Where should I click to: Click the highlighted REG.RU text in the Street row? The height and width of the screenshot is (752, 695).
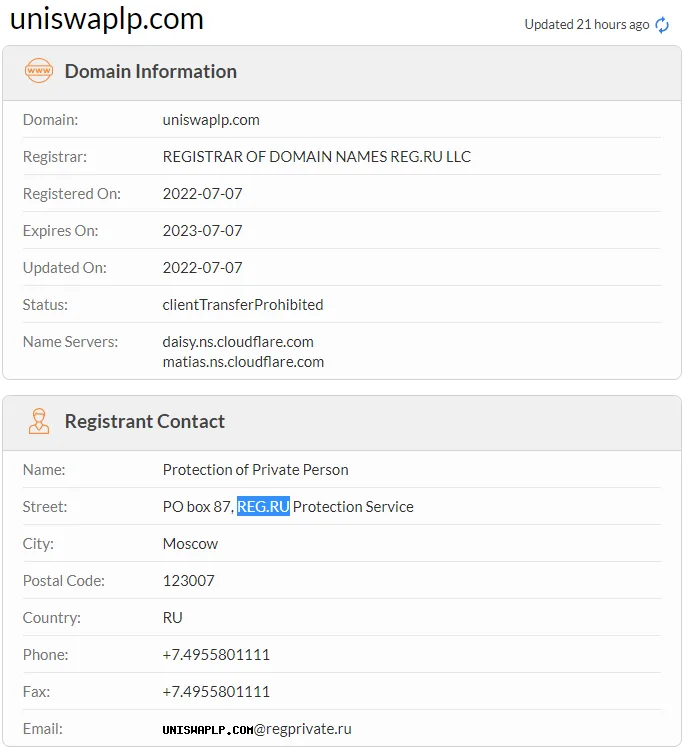(263, 506)
